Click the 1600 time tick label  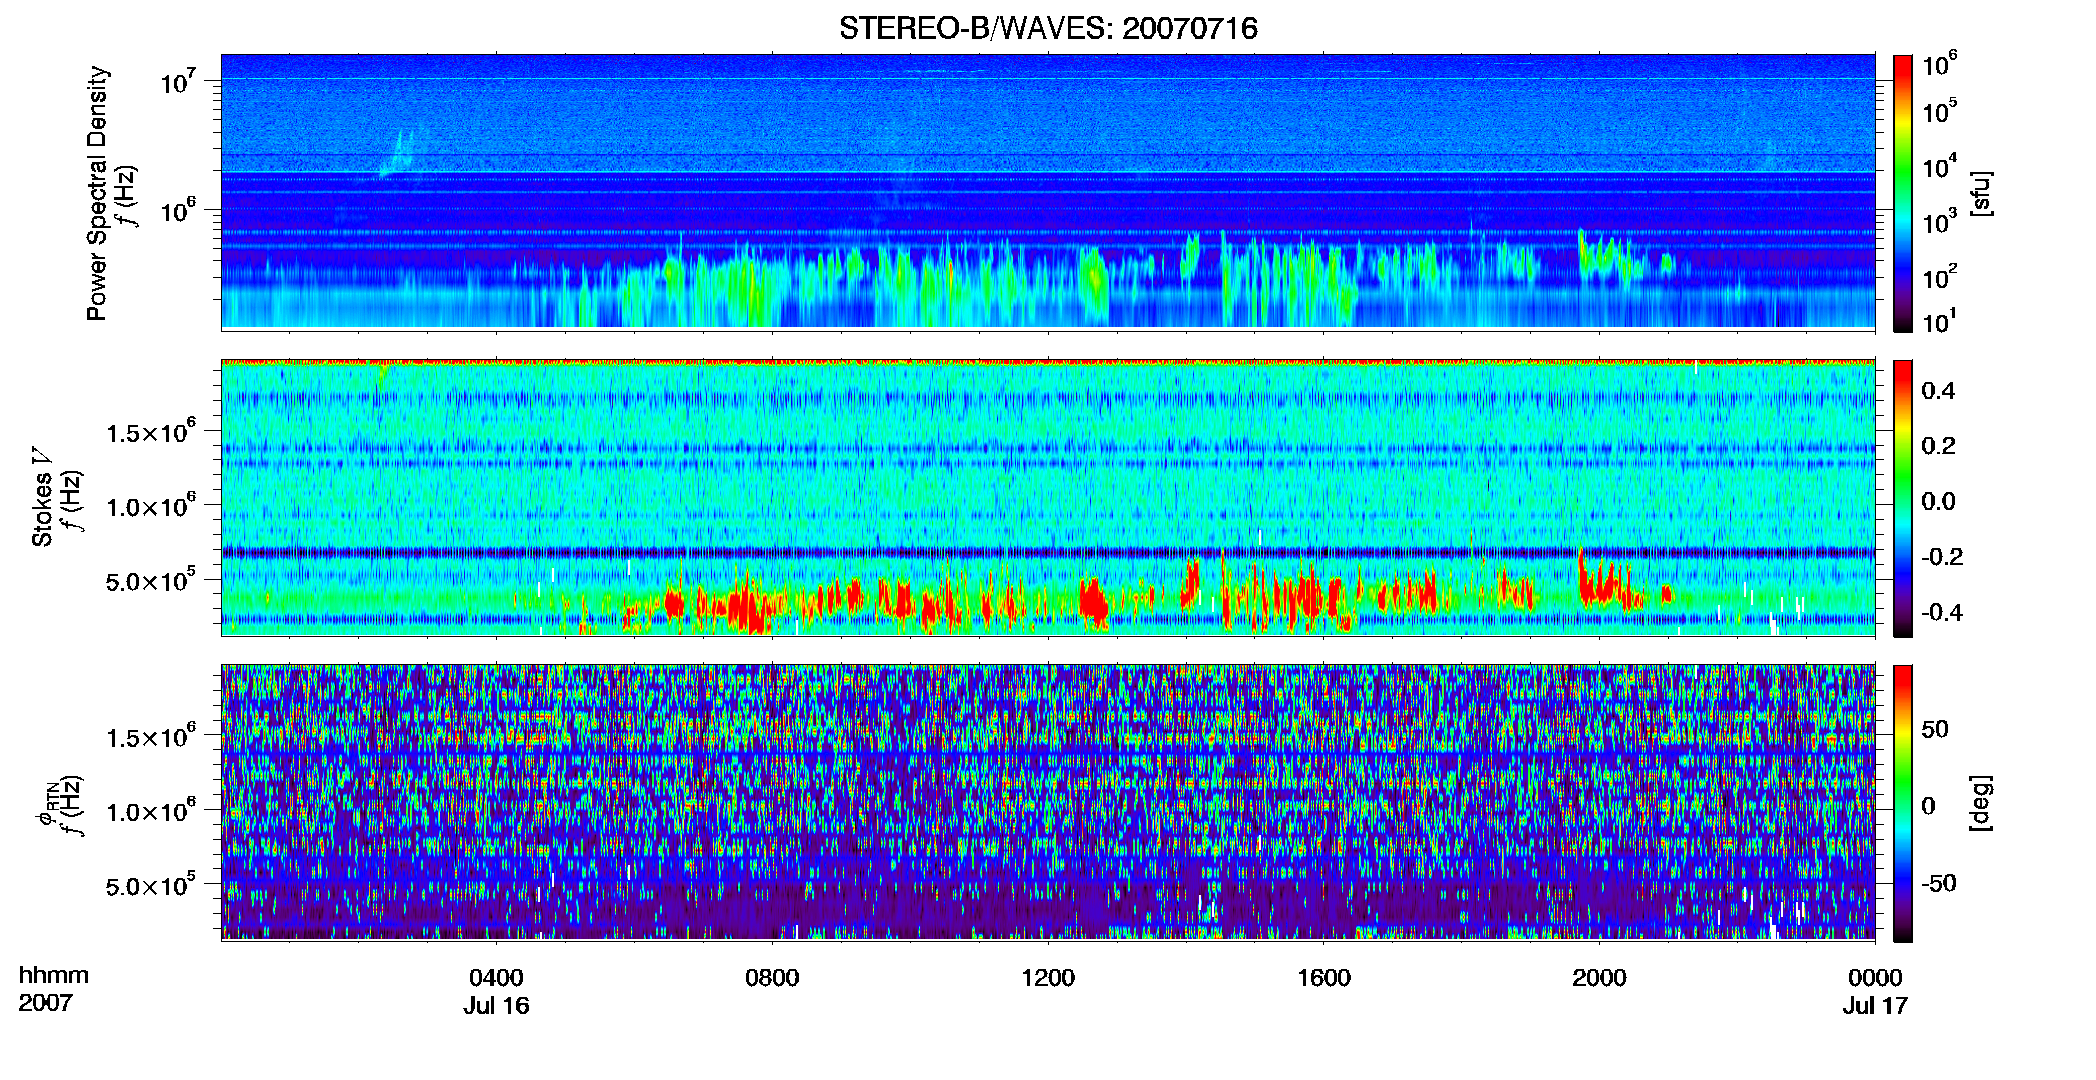(x=1324, y=978)
